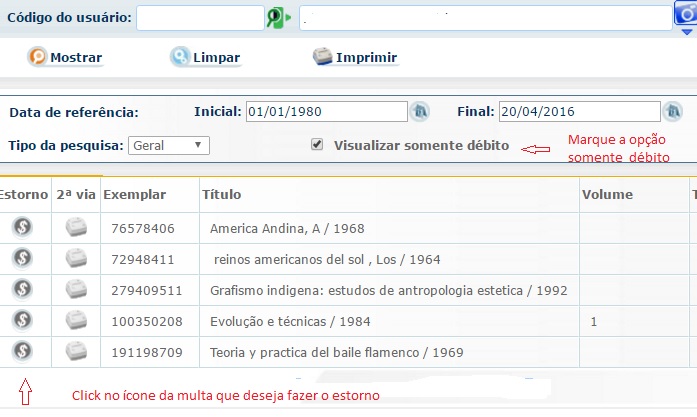Click the Volume column header
The width and height of the screenshot is (697, 417).
[x=606, y=194]
